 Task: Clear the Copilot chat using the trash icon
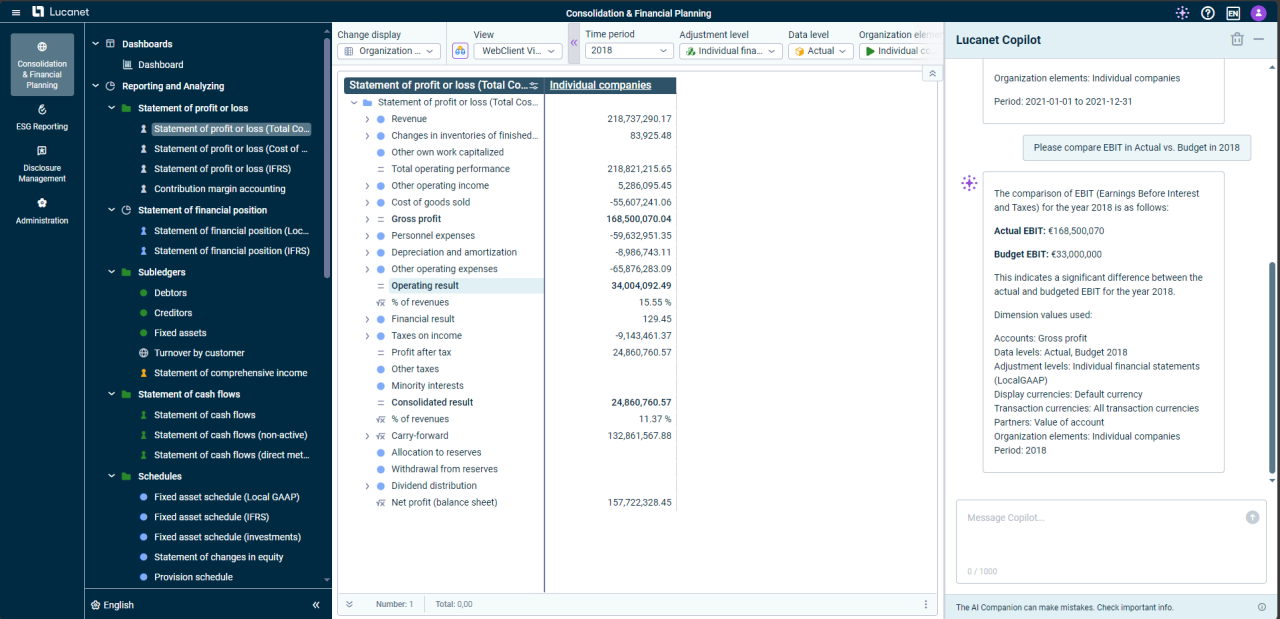(x=1236, y=39)
